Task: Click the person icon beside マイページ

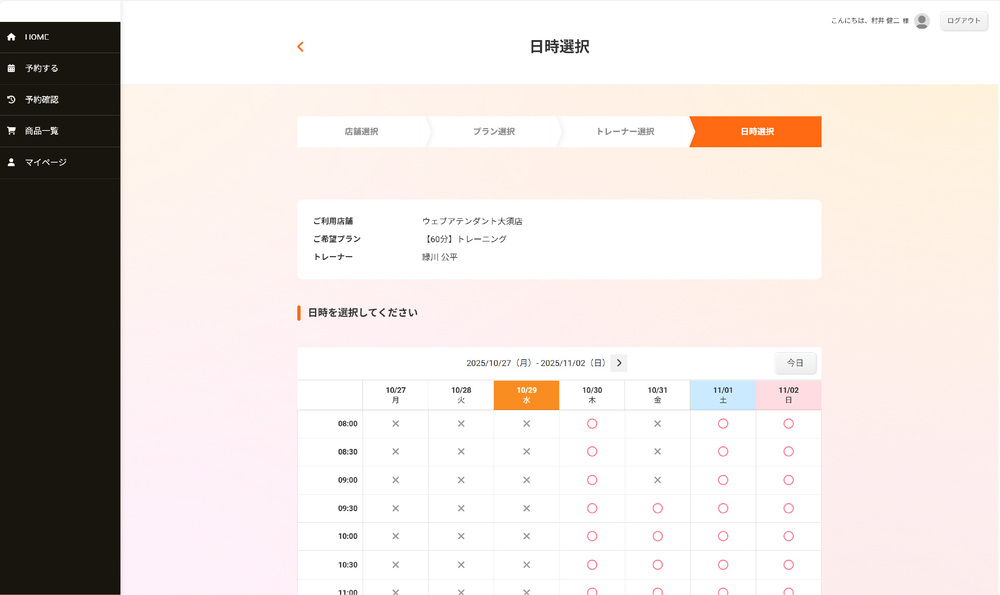Action: [11, 162]
